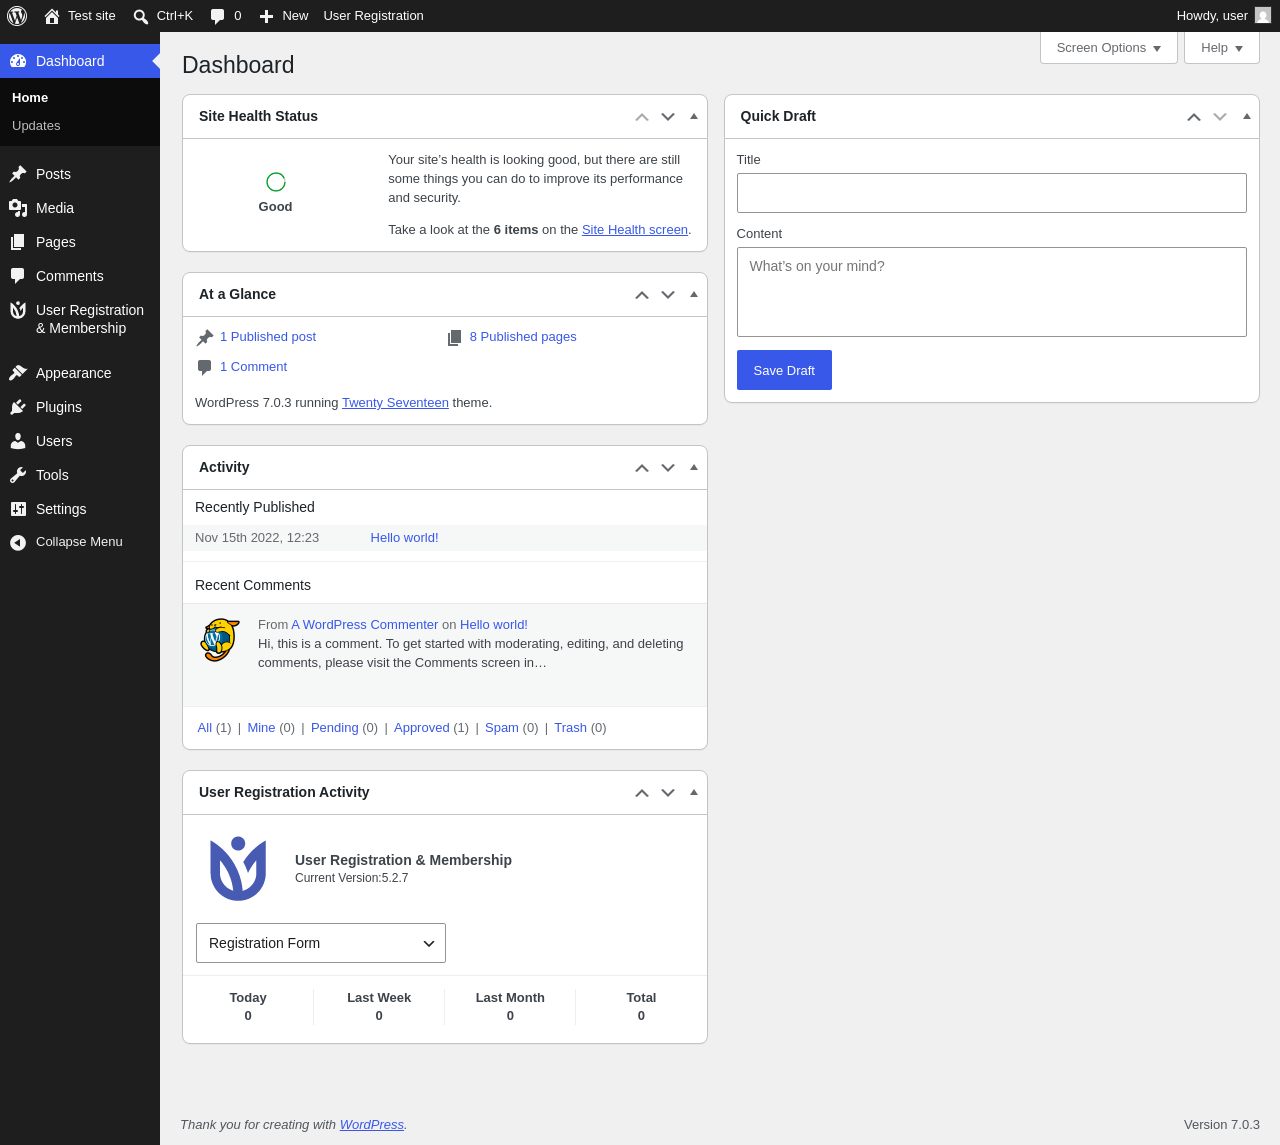Click the Users person icon
The width and height of the screenshot is (1280, 1145).
click(x=18, y=441)
